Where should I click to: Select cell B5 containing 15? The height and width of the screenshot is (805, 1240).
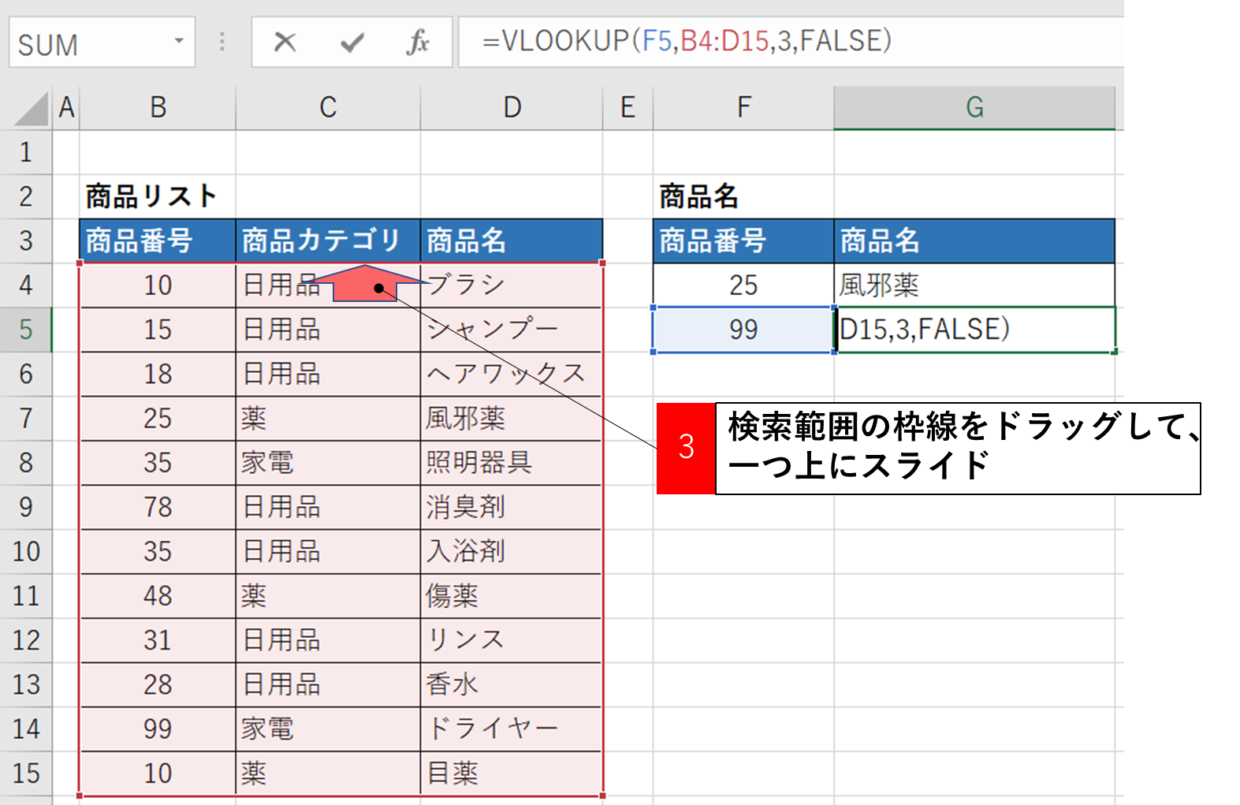(157, 329)
